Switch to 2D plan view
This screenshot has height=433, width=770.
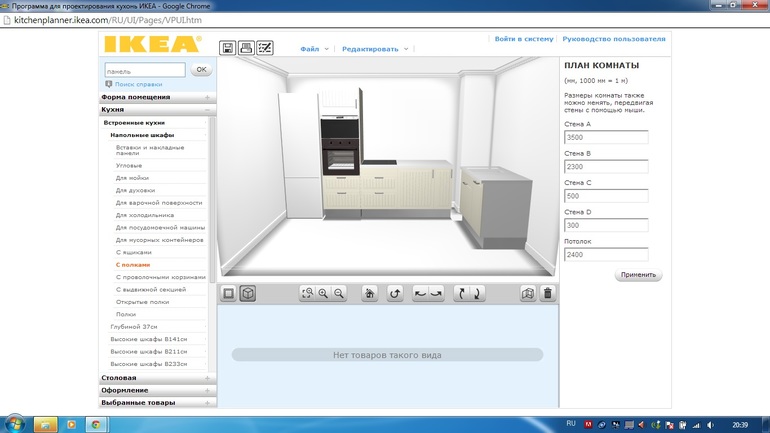point(228,294)
